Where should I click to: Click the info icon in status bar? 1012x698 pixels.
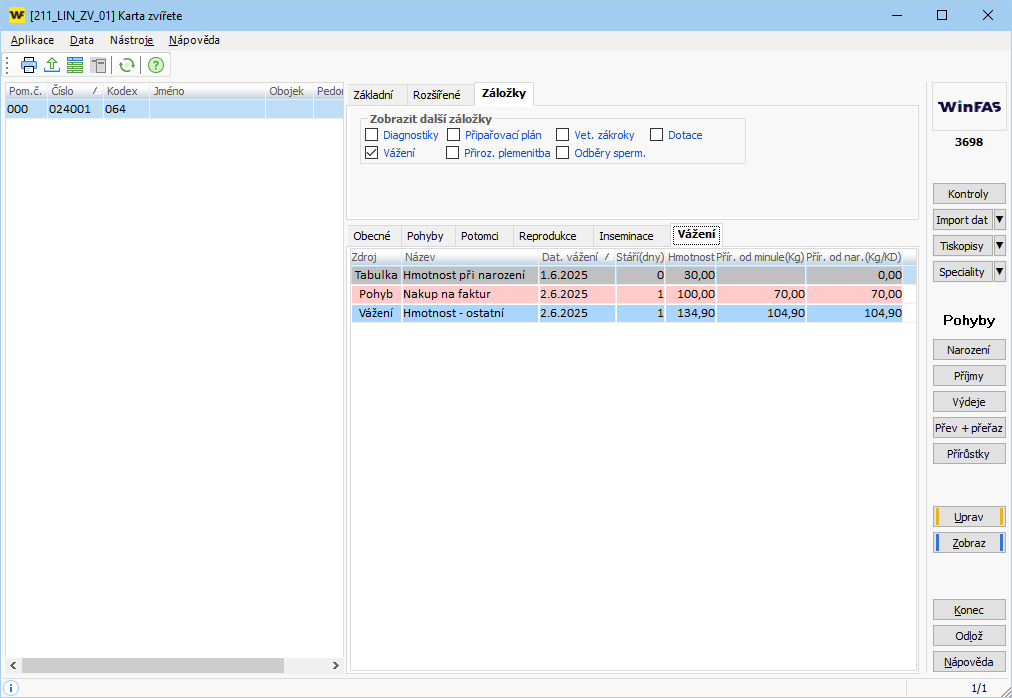11,688
